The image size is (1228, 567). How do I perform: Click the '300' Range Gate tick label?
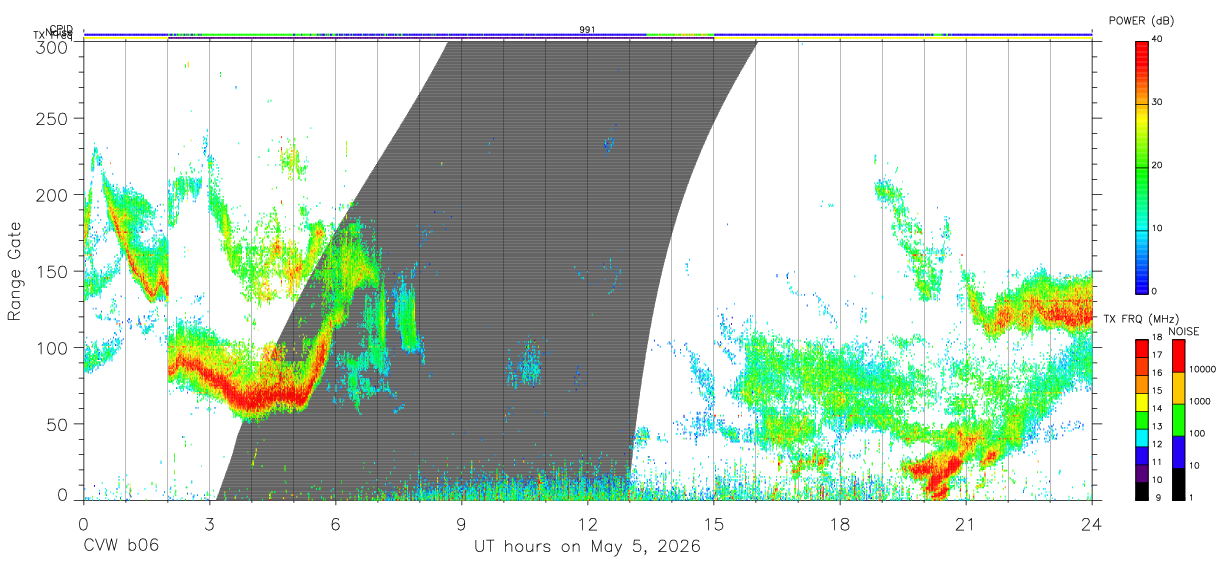[x=53, y=47]
